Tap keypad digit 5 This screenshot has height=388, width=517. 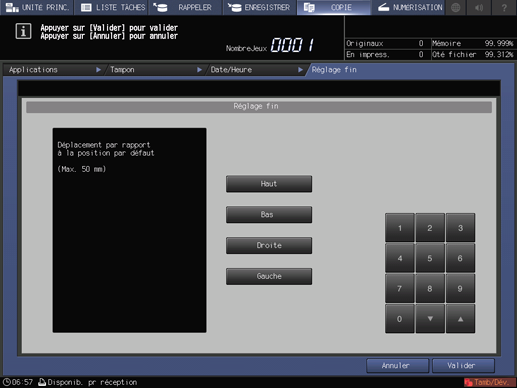(430, 258)
